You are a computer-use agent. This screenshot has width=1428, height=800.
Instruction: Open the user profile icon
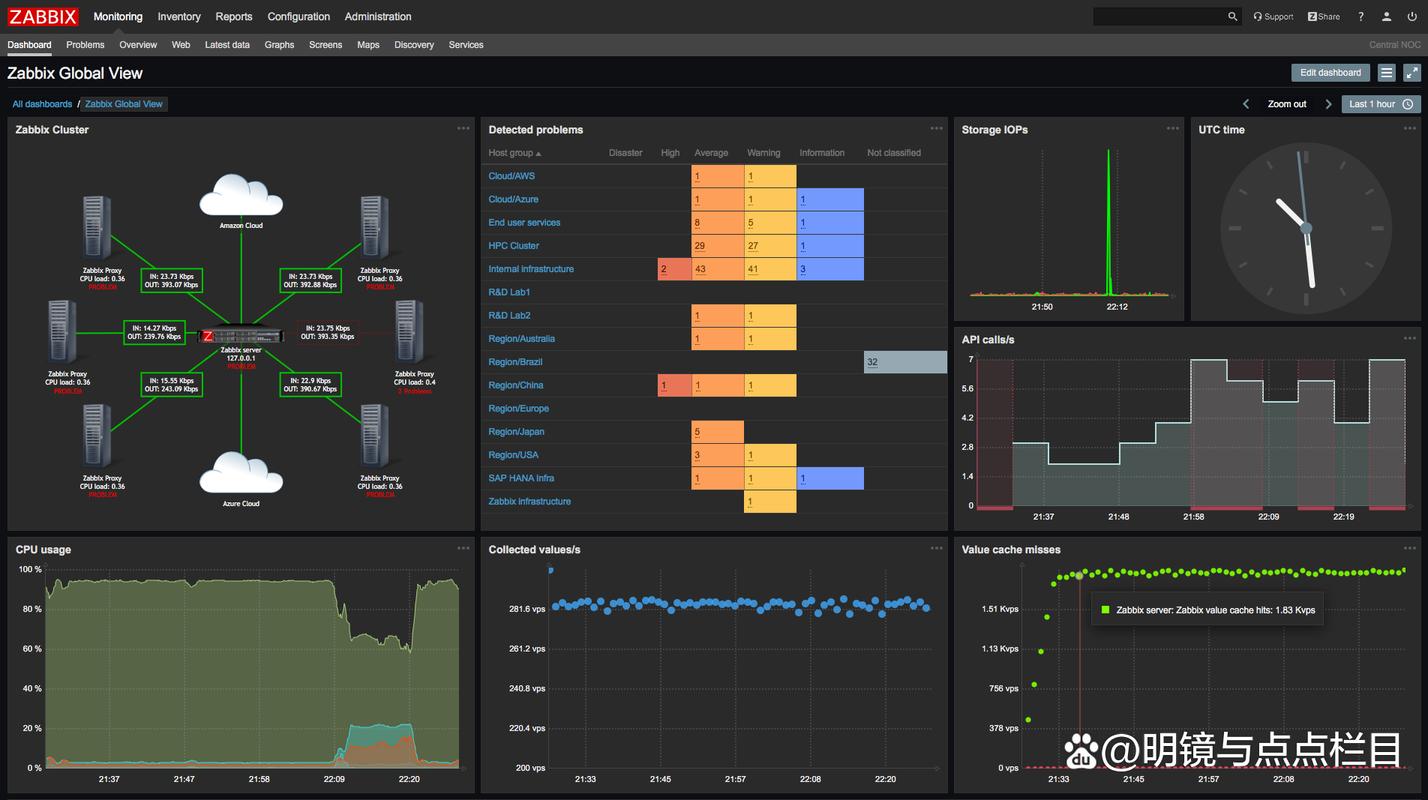(1386, 17)
